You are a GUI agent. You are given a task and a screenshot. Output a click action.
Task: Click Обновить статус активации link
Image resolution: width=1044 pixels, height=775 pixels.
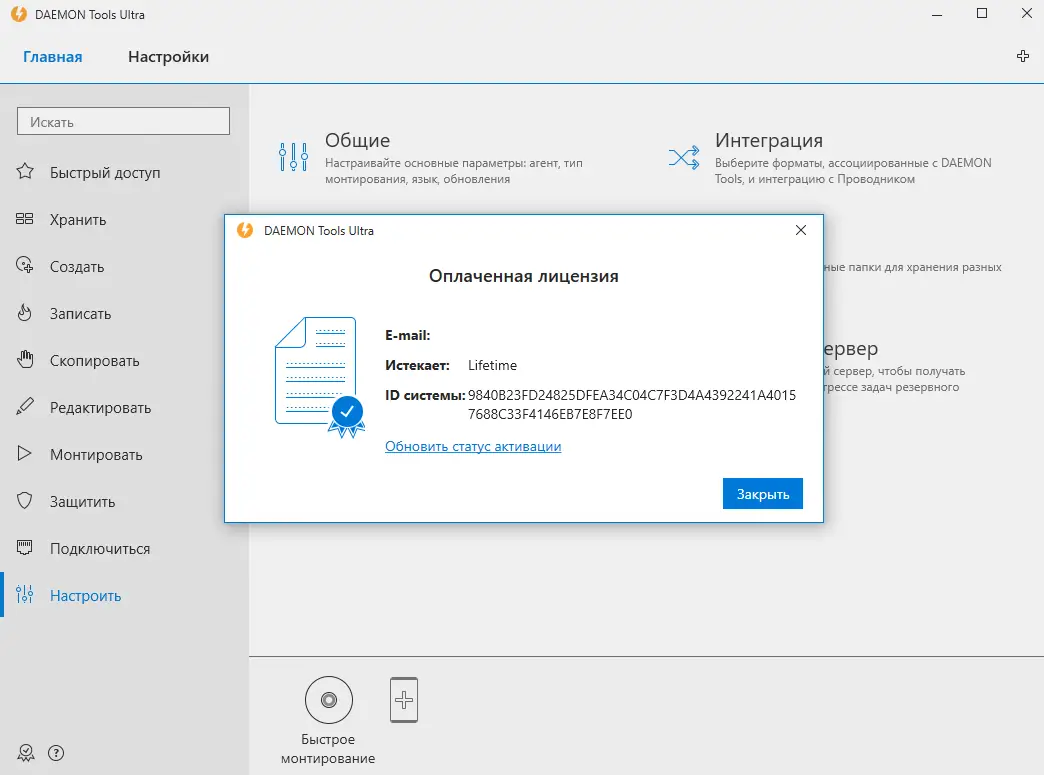point(473,446)
